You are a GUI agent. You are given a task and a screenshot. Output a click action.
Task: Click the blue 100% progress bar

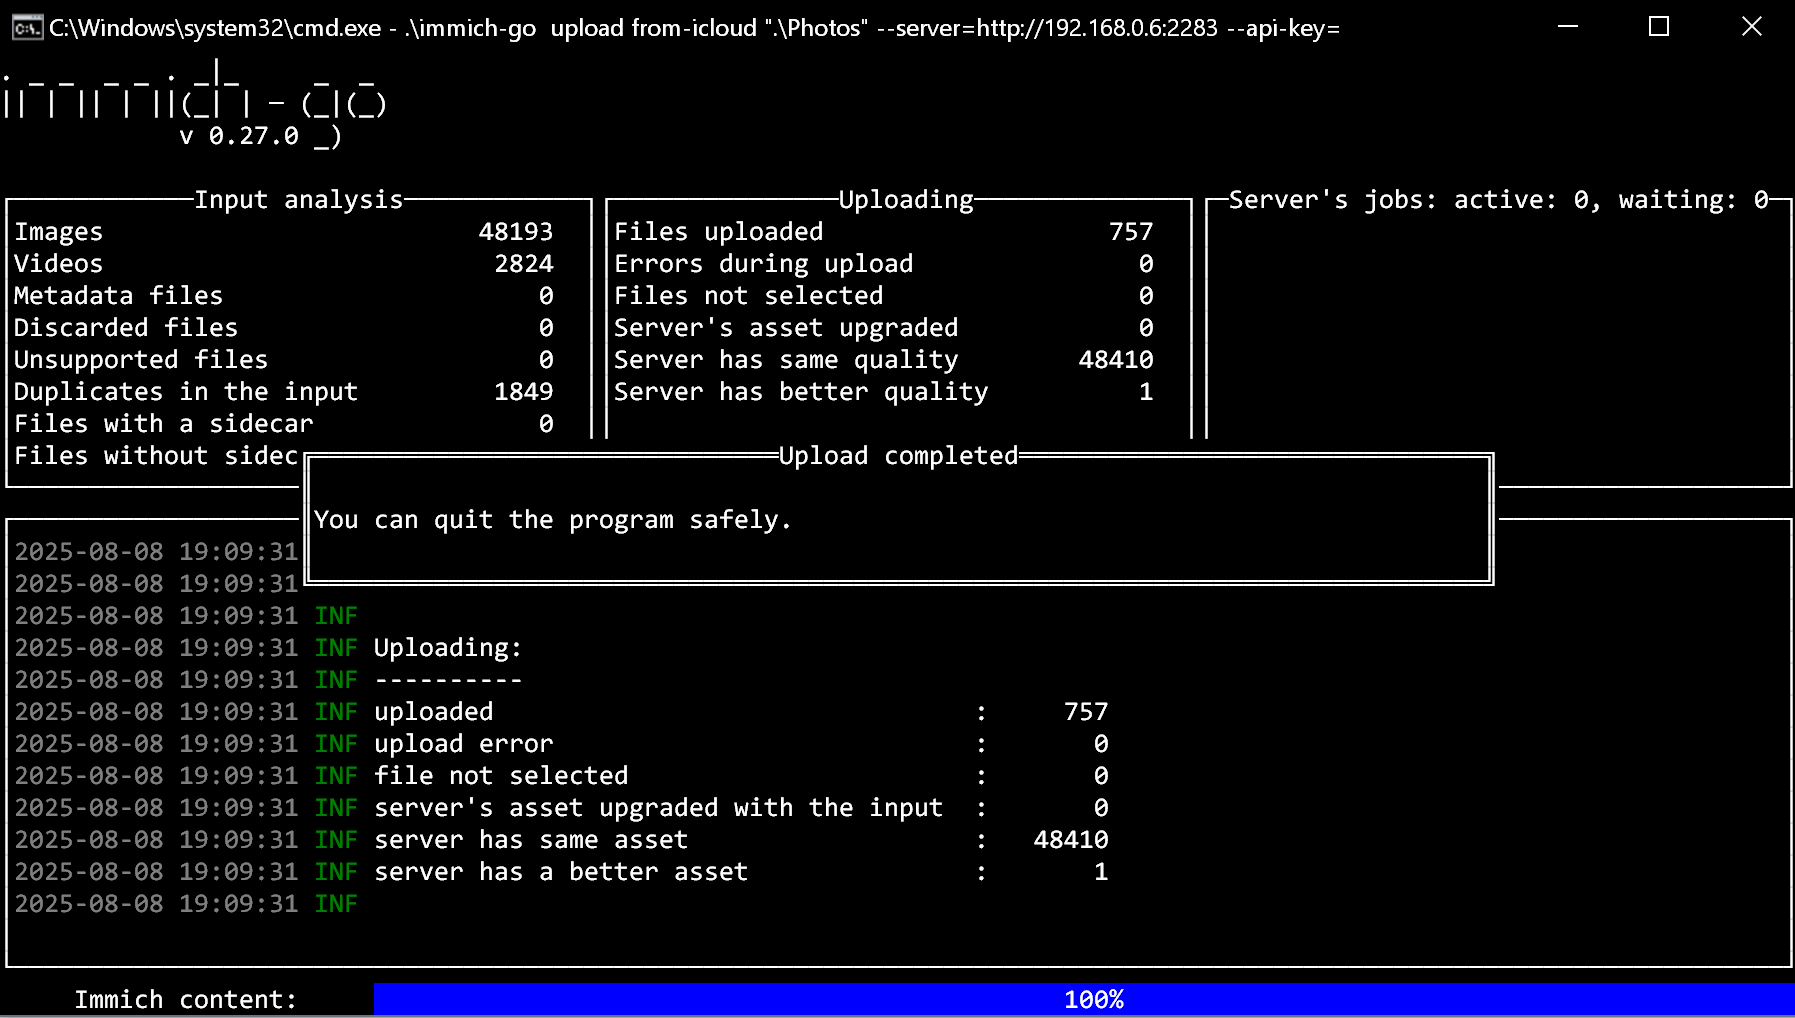[1084, 1000]
